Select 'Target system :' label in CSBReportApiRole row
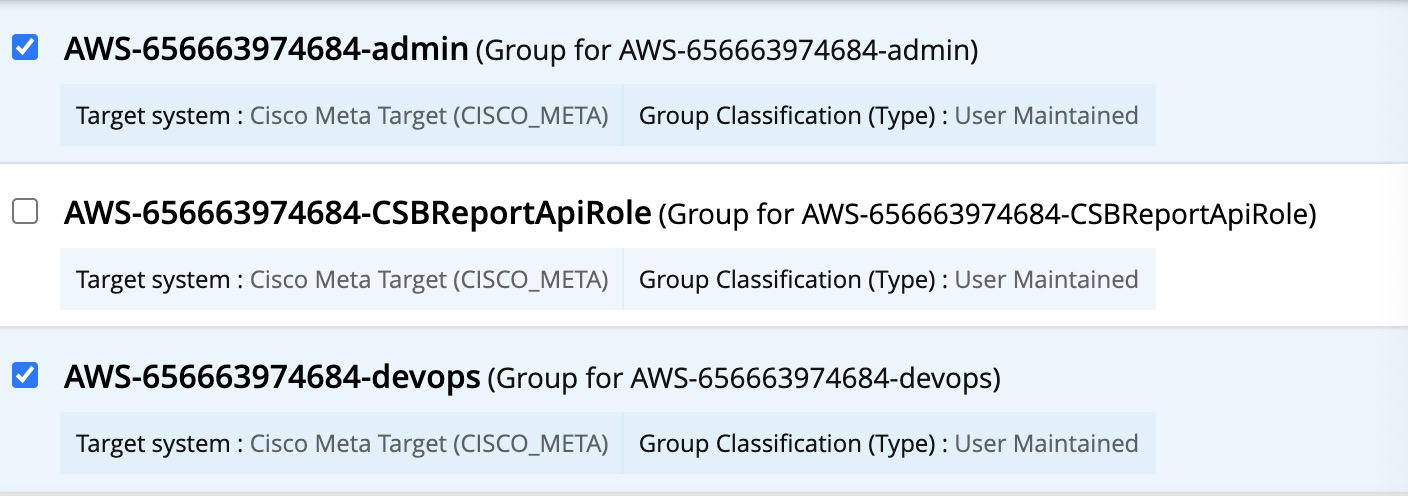This screenshot has width=1408, height=496. tap(160, 280)
